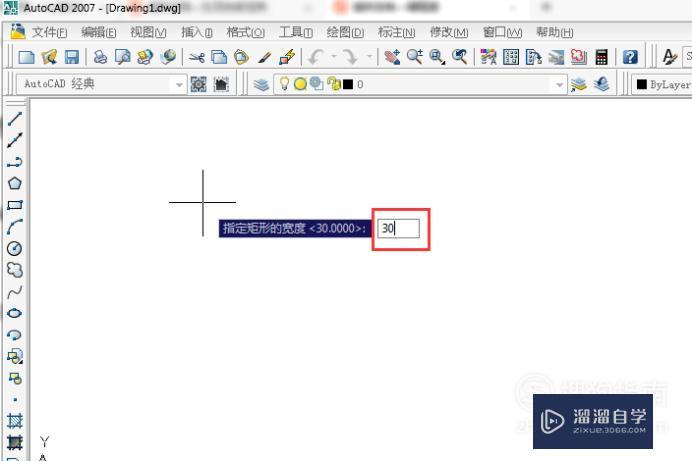This screenshot has width=692, height=461.
Task: Create a new drawing with the New icon
Action: (x=26, y=57)
